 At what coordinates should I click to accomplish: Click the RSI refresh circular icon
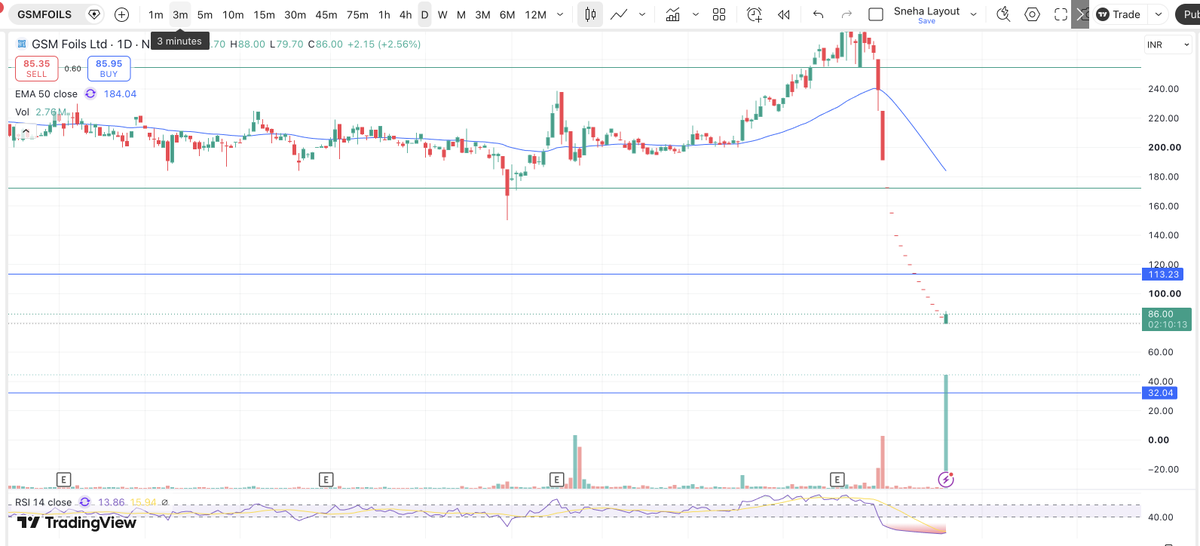pyautogui.click(x=84, y=502)
